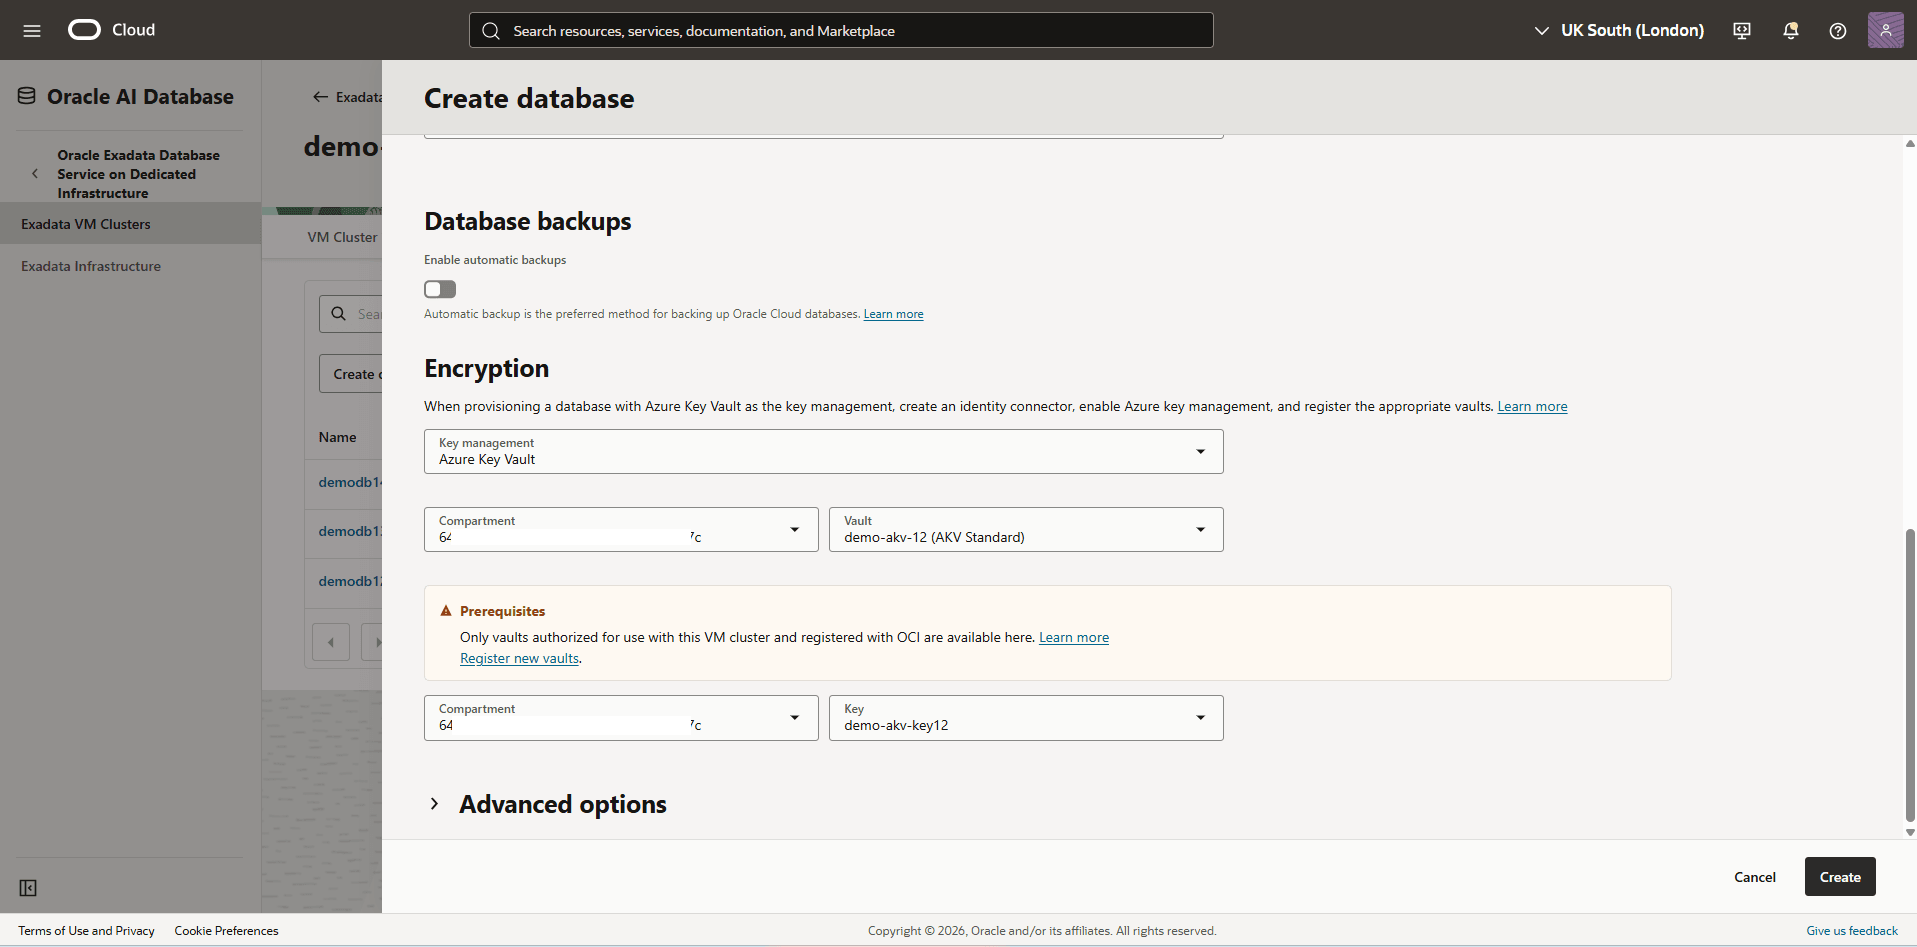
Task: Enable automatic backups
Action: (439, 289)
